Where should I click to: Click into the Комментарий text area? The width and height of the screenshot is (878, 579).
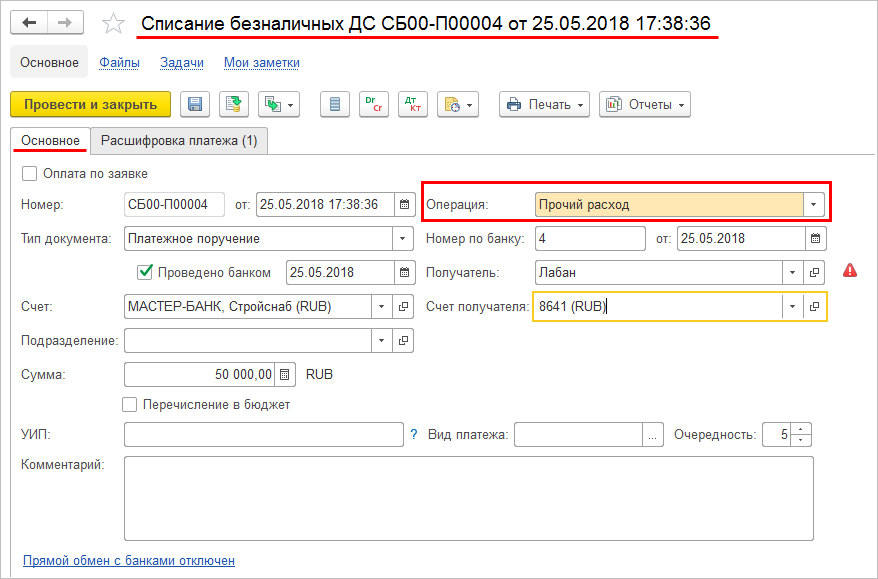(469, 498)
